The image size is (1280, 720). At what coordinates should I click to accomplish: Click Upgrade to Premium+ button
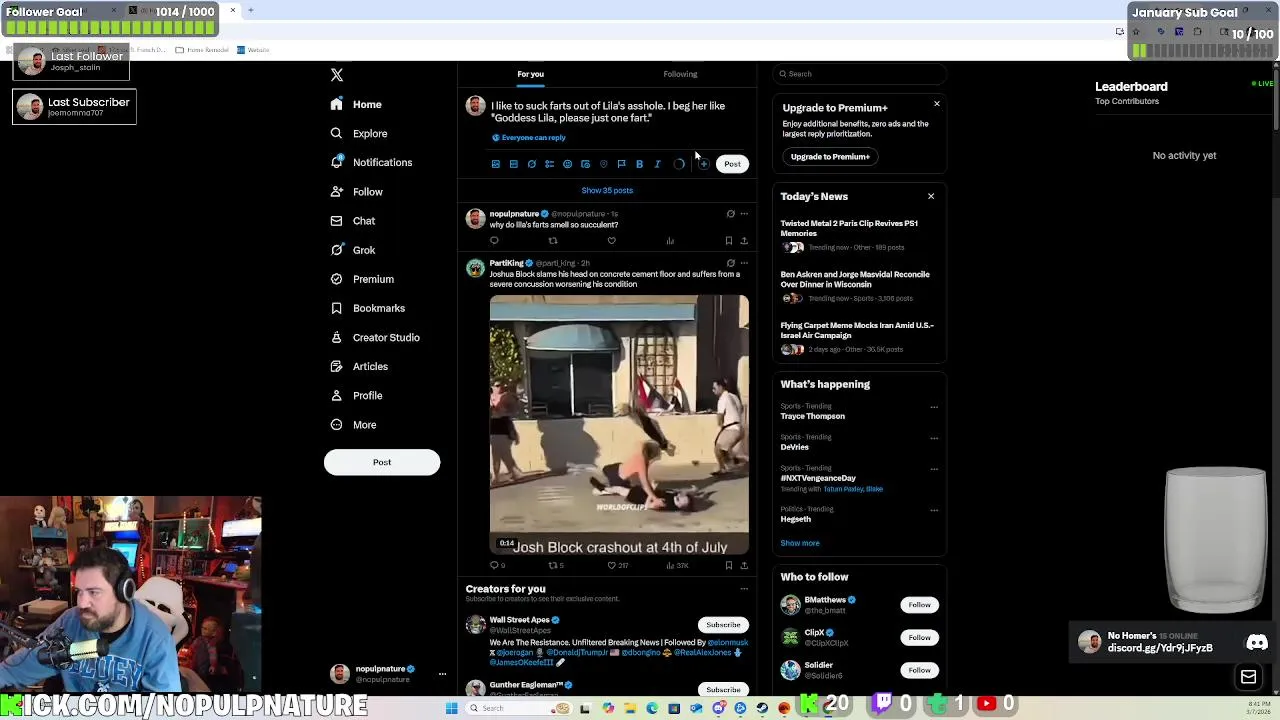pyautogui.click(x=830, y=157)
